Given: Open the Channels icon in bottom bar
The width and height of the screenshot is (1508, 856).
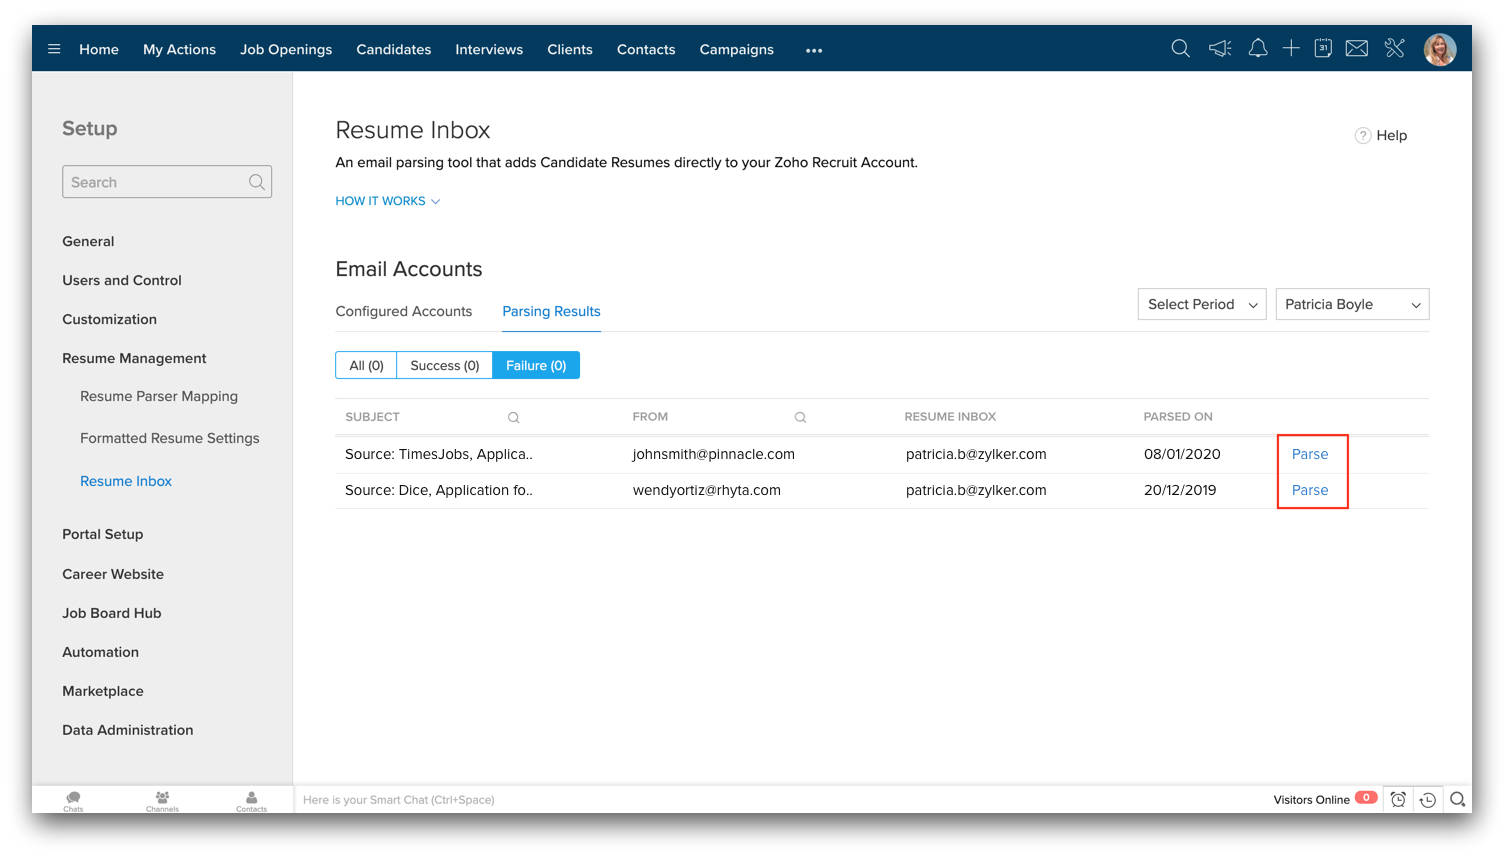Looking at the screenshot, I should [x=162, y=800].
